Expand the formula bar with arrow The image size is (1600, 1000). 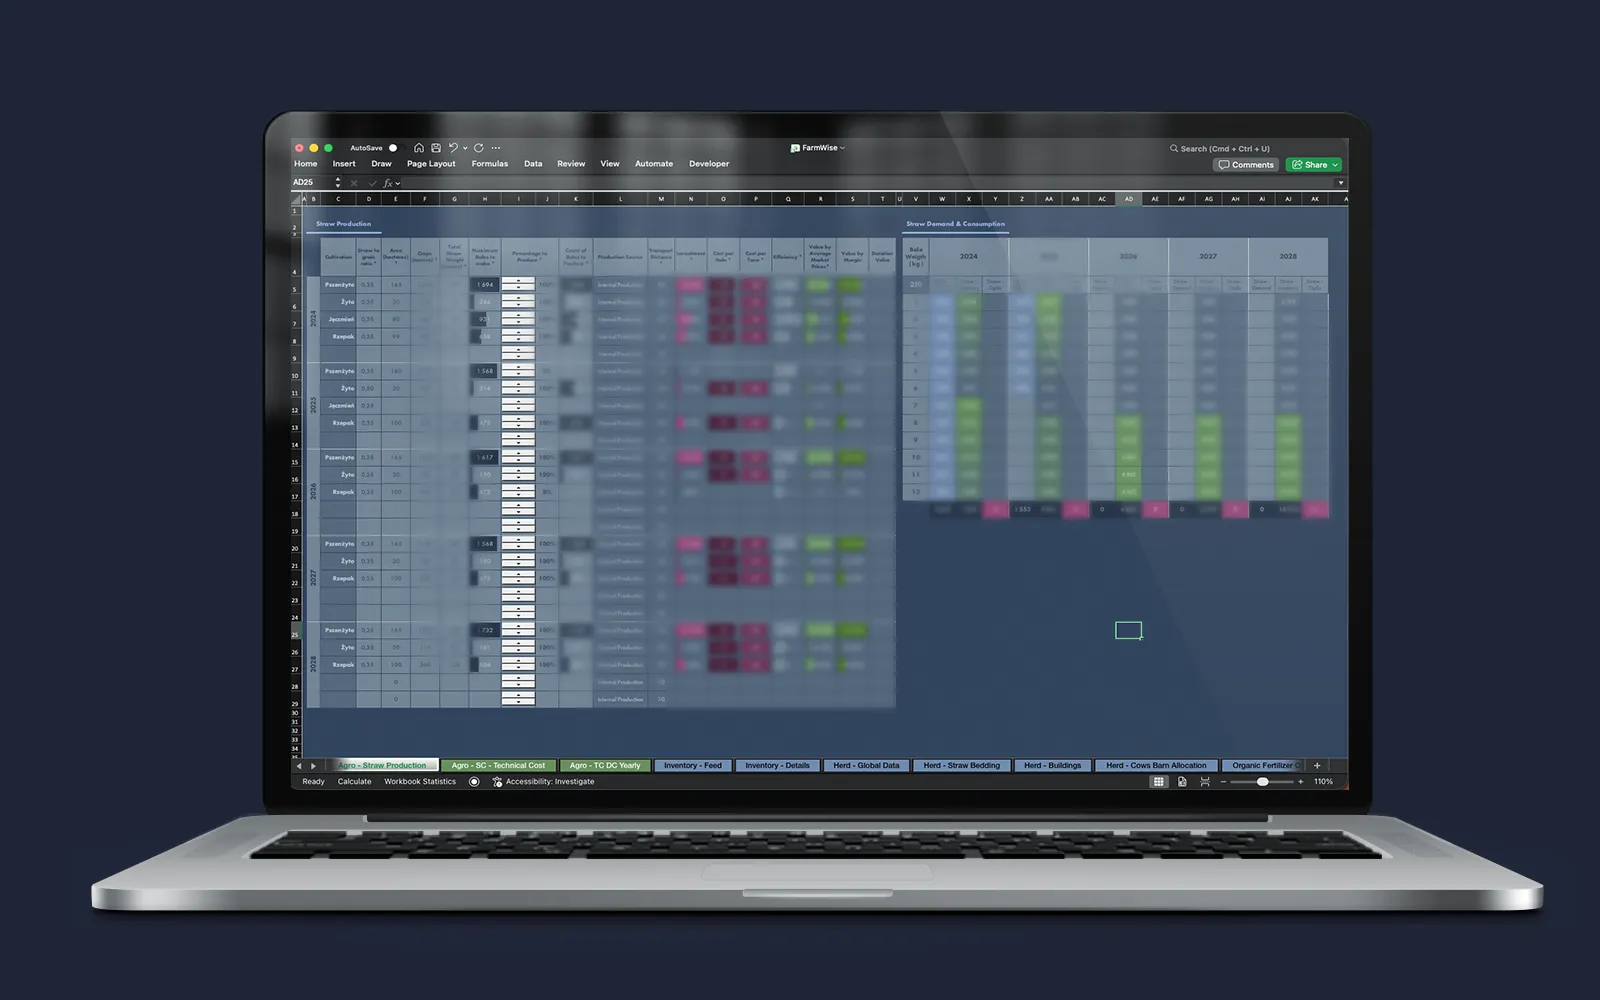pos(1340,183)
